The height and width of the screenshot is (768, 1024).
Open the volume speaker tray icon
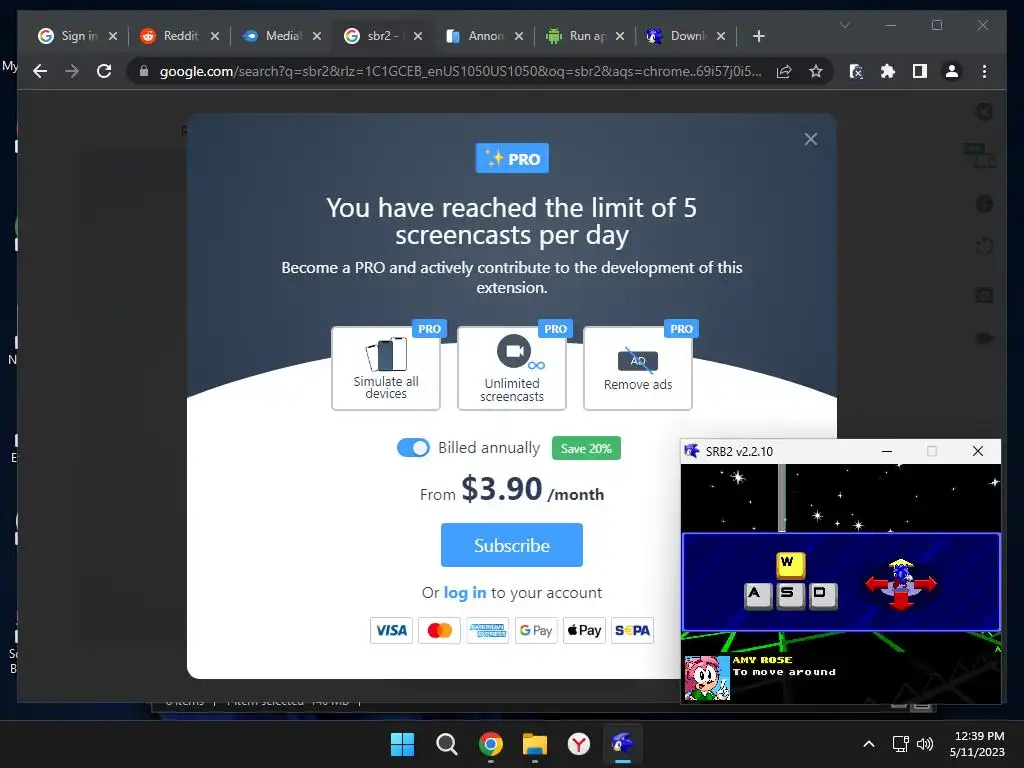(924, 744)
